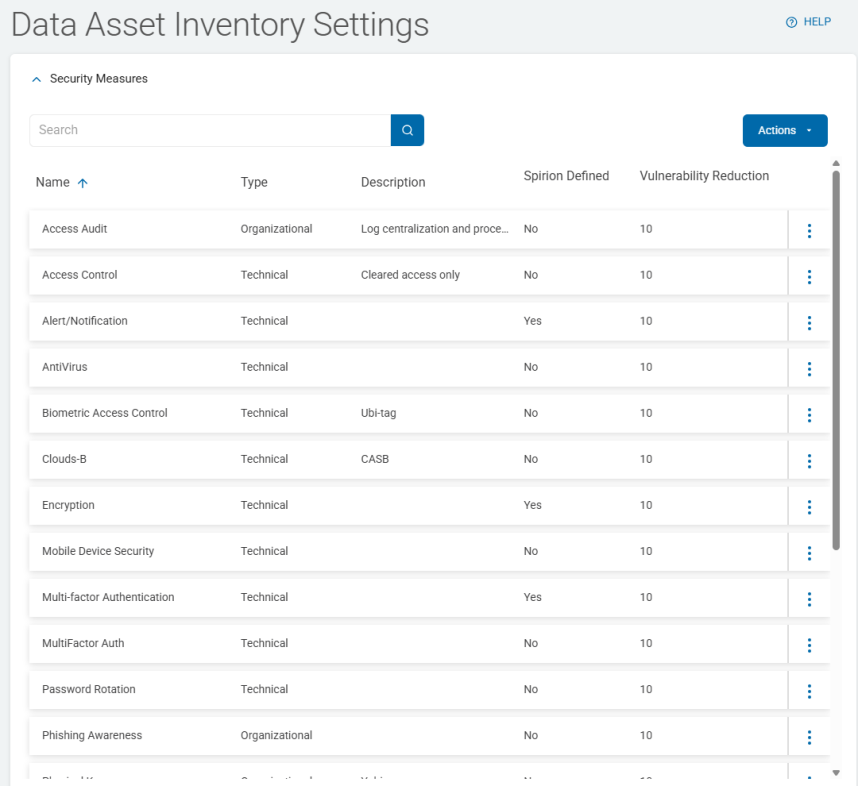Open the row menu for Phishing Awareness
The width and height of the screenshot is (858, 786).
tap(809, 736)
